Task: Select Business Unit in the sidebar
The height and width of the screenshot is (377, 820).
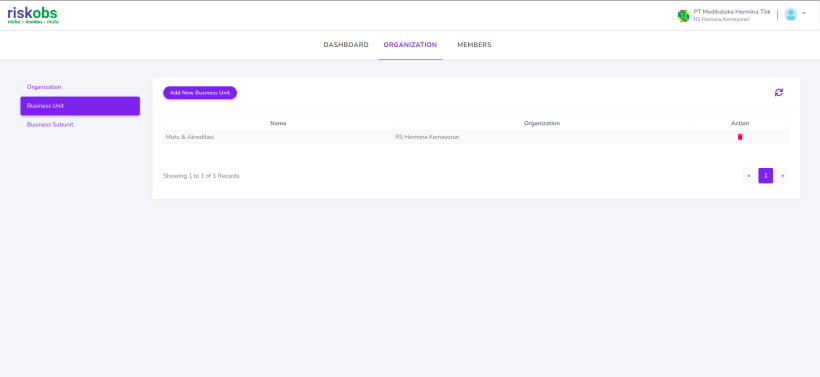Action: pyautogui.click(x=80, y=106)
